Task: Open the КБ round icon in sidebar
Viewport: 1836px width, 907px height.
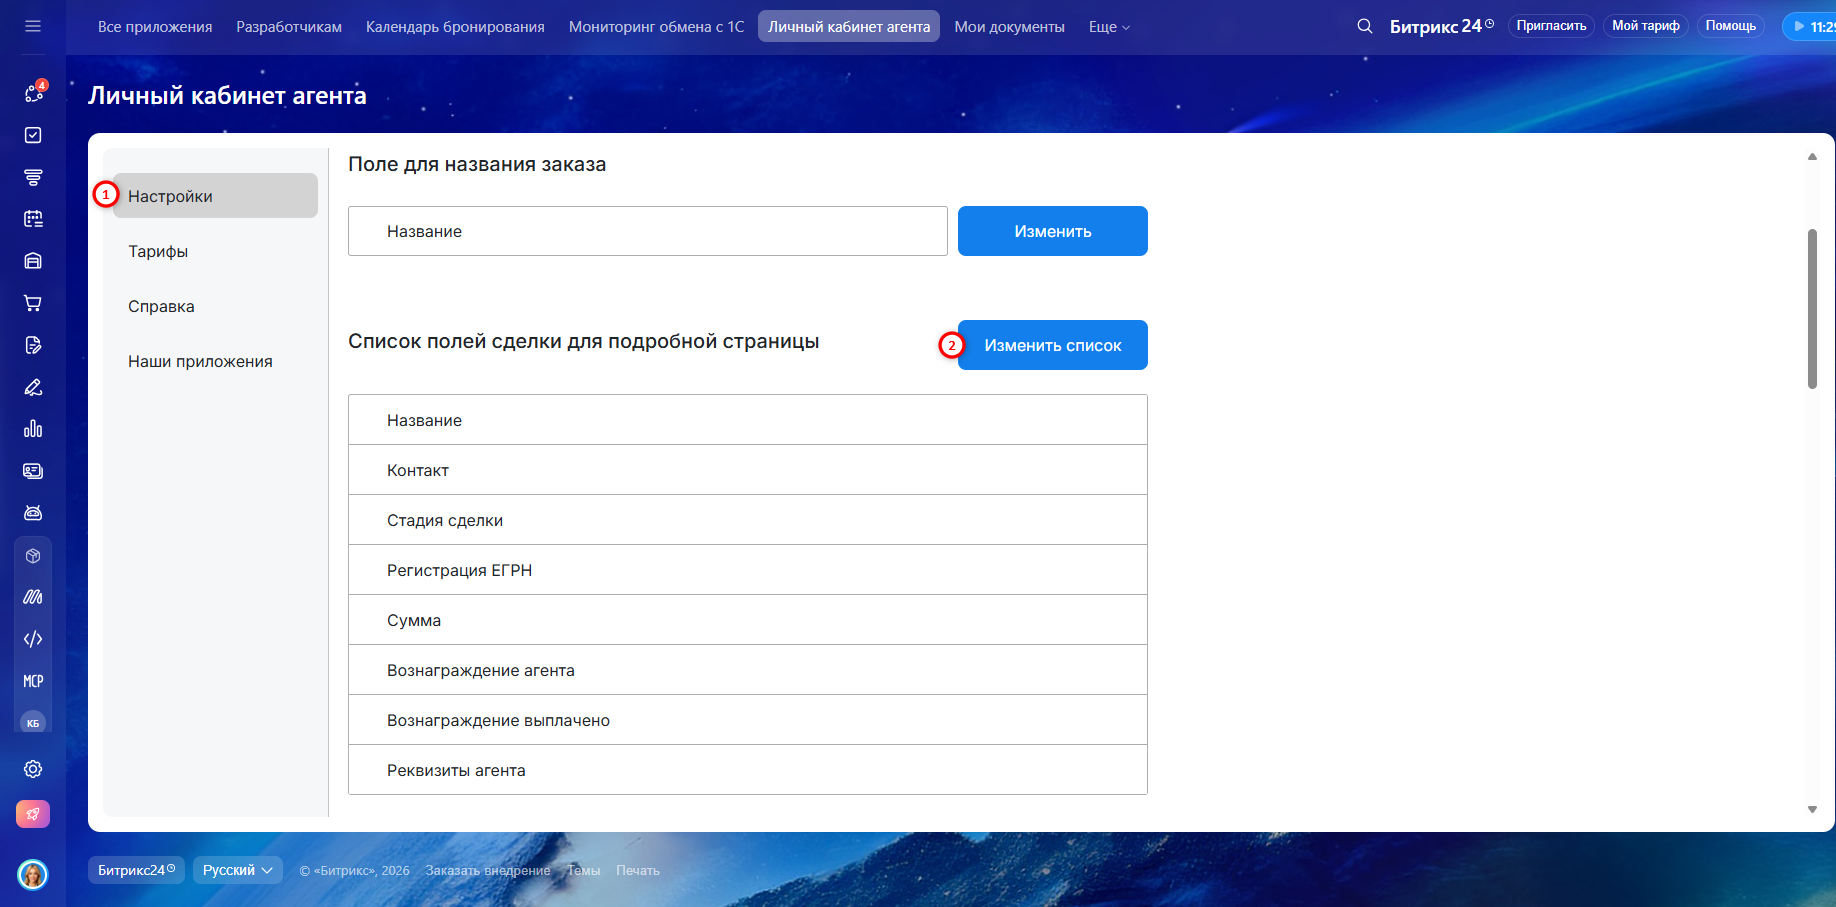Action: (x=33, y=722)
